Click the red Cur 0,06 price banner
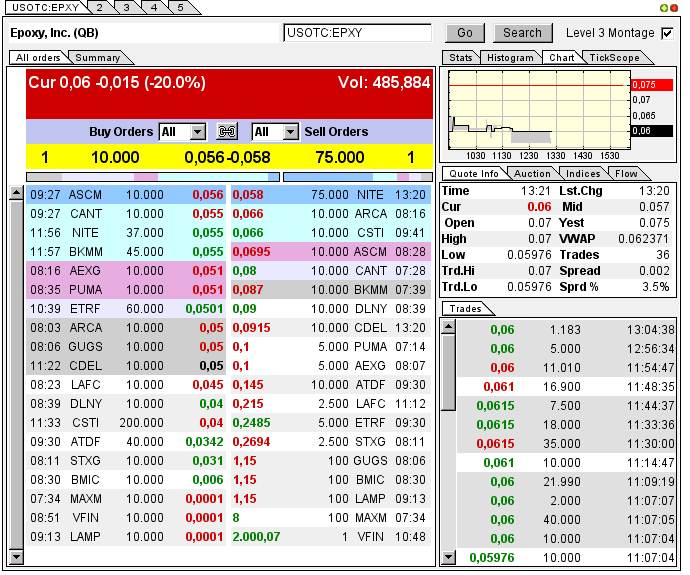This screenshot has height=575, width=690. [229, 94]
